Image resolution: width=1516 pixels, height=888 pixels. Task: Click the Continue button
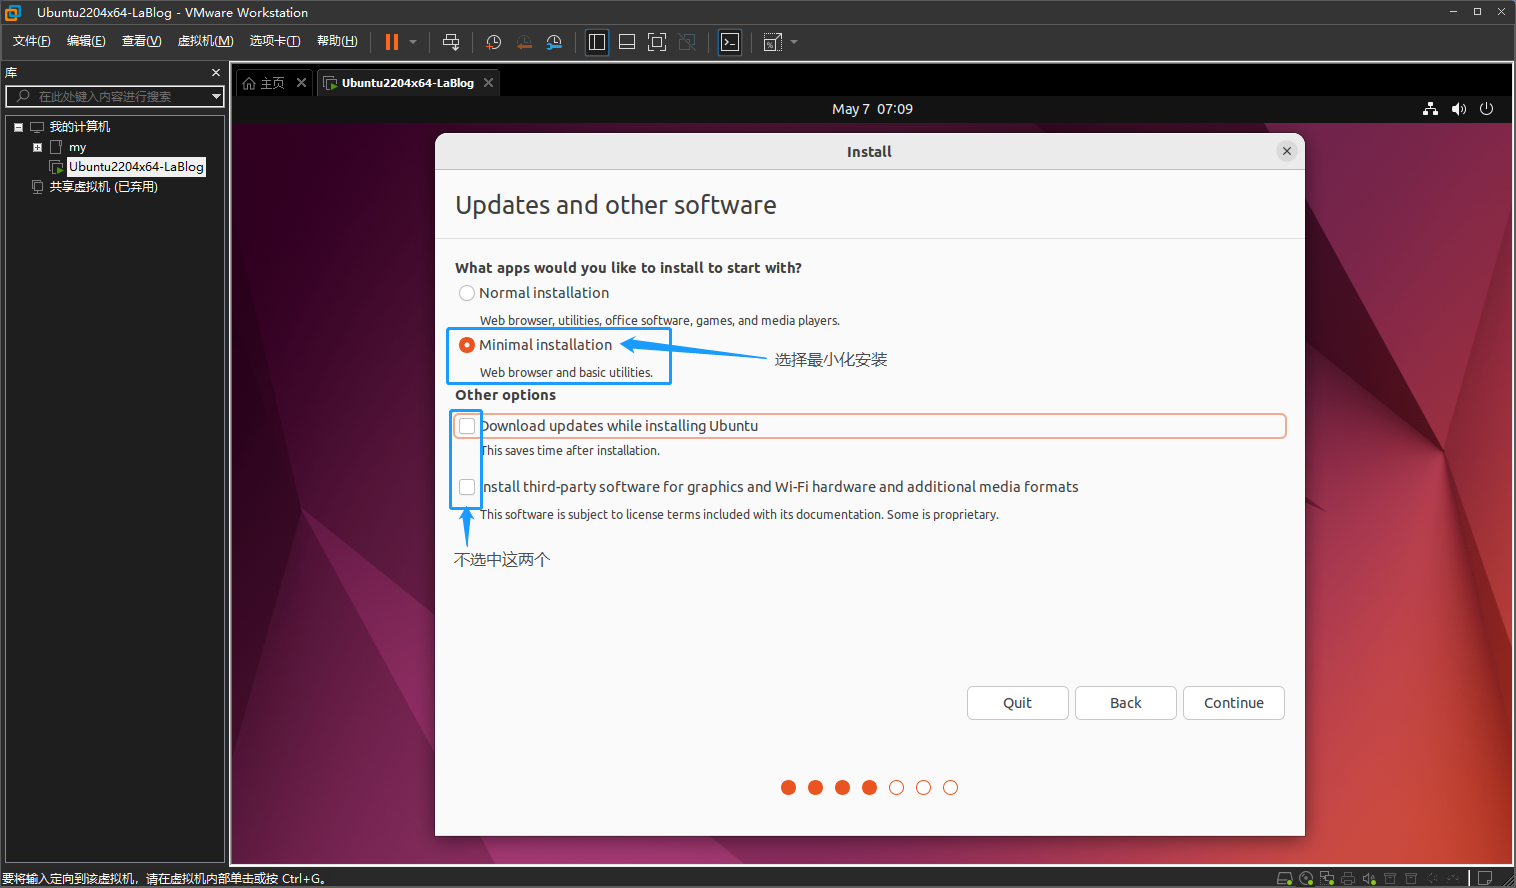point(1234,703)
